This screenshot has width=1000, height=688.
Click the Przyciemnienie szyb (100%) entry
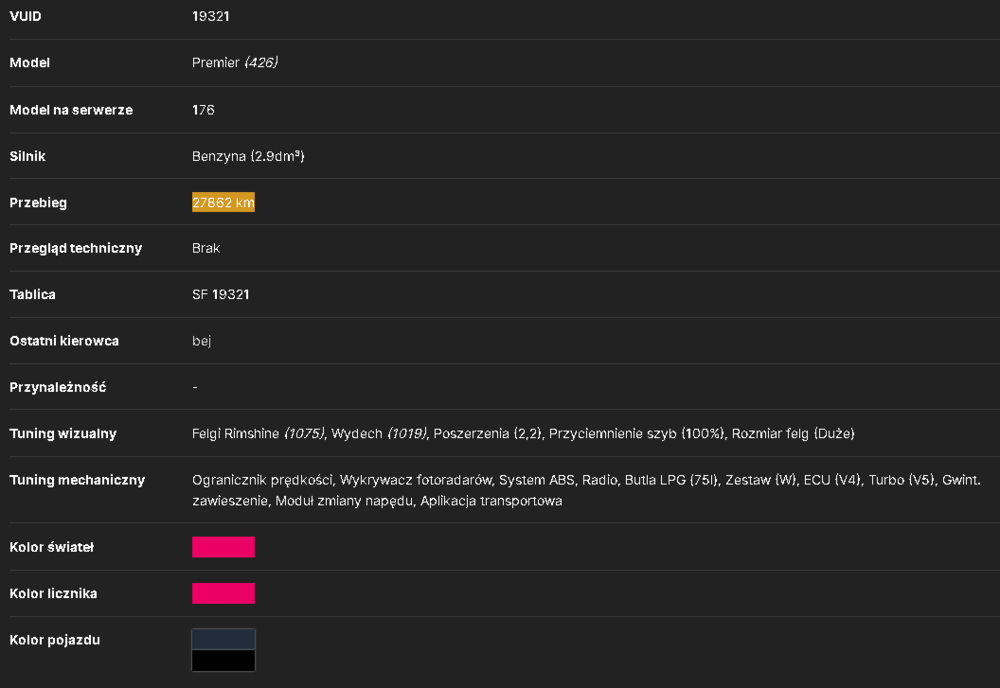[637, 434]
